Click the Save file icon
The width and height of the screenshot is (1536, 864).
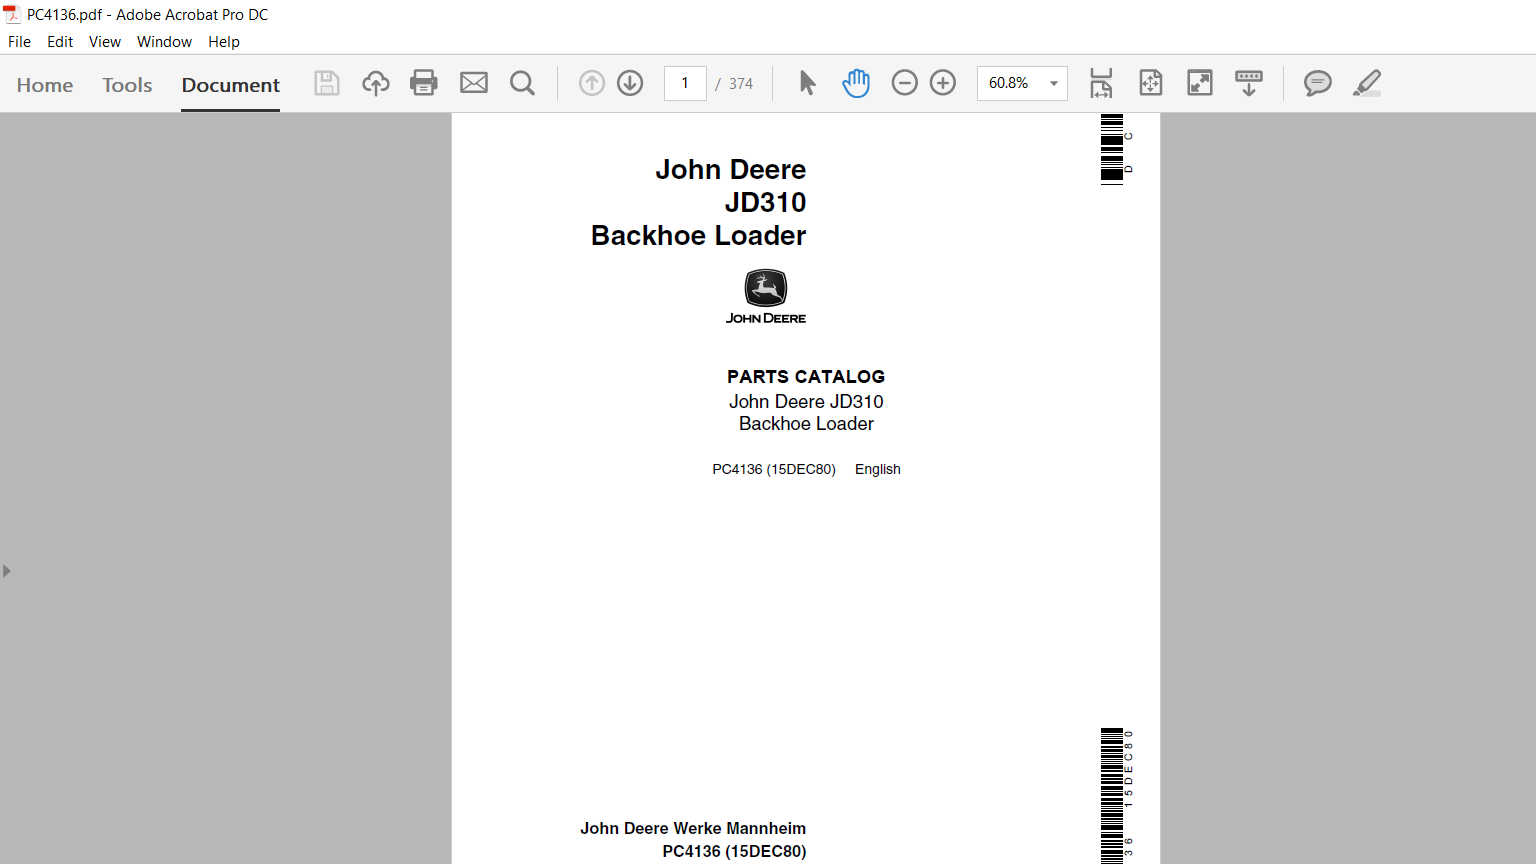pyautogui.click(x=327, y=83)
